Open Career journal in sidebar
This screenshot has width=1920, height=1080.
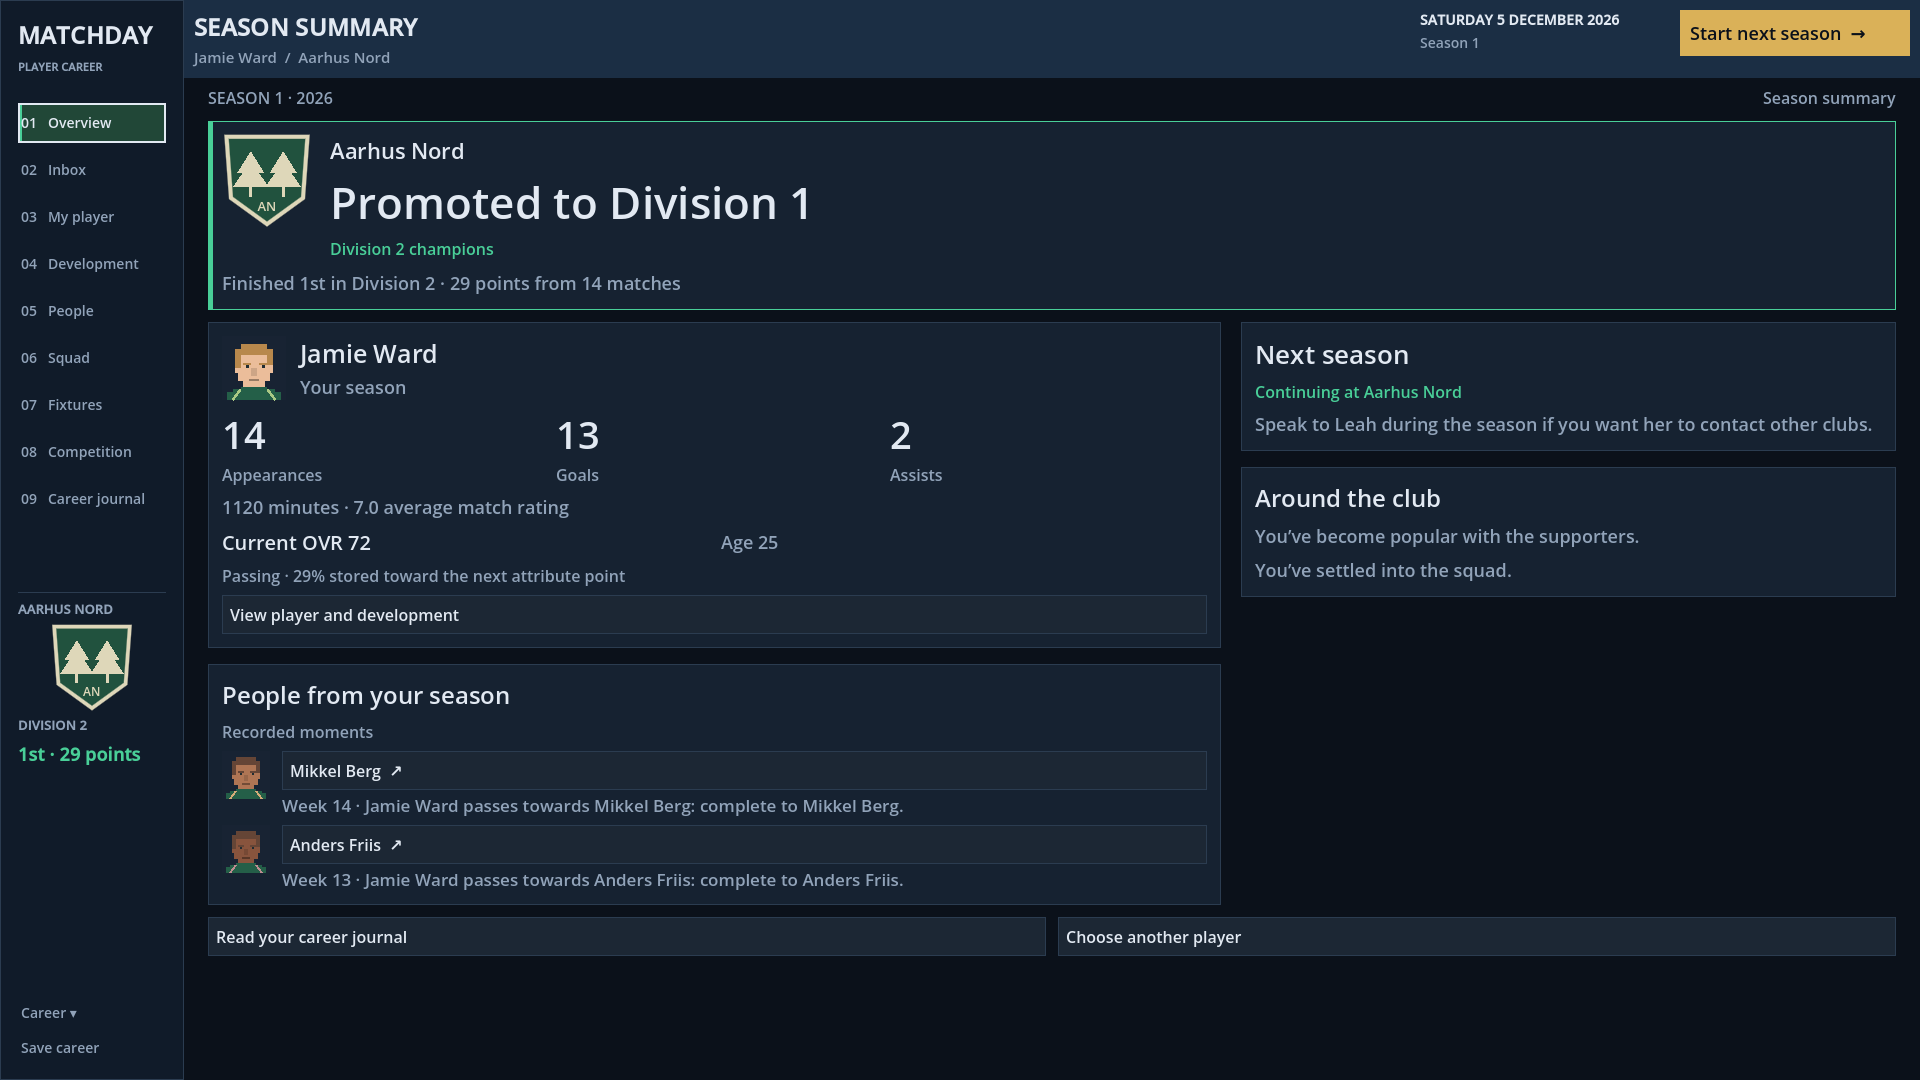[x=92, y=499]
